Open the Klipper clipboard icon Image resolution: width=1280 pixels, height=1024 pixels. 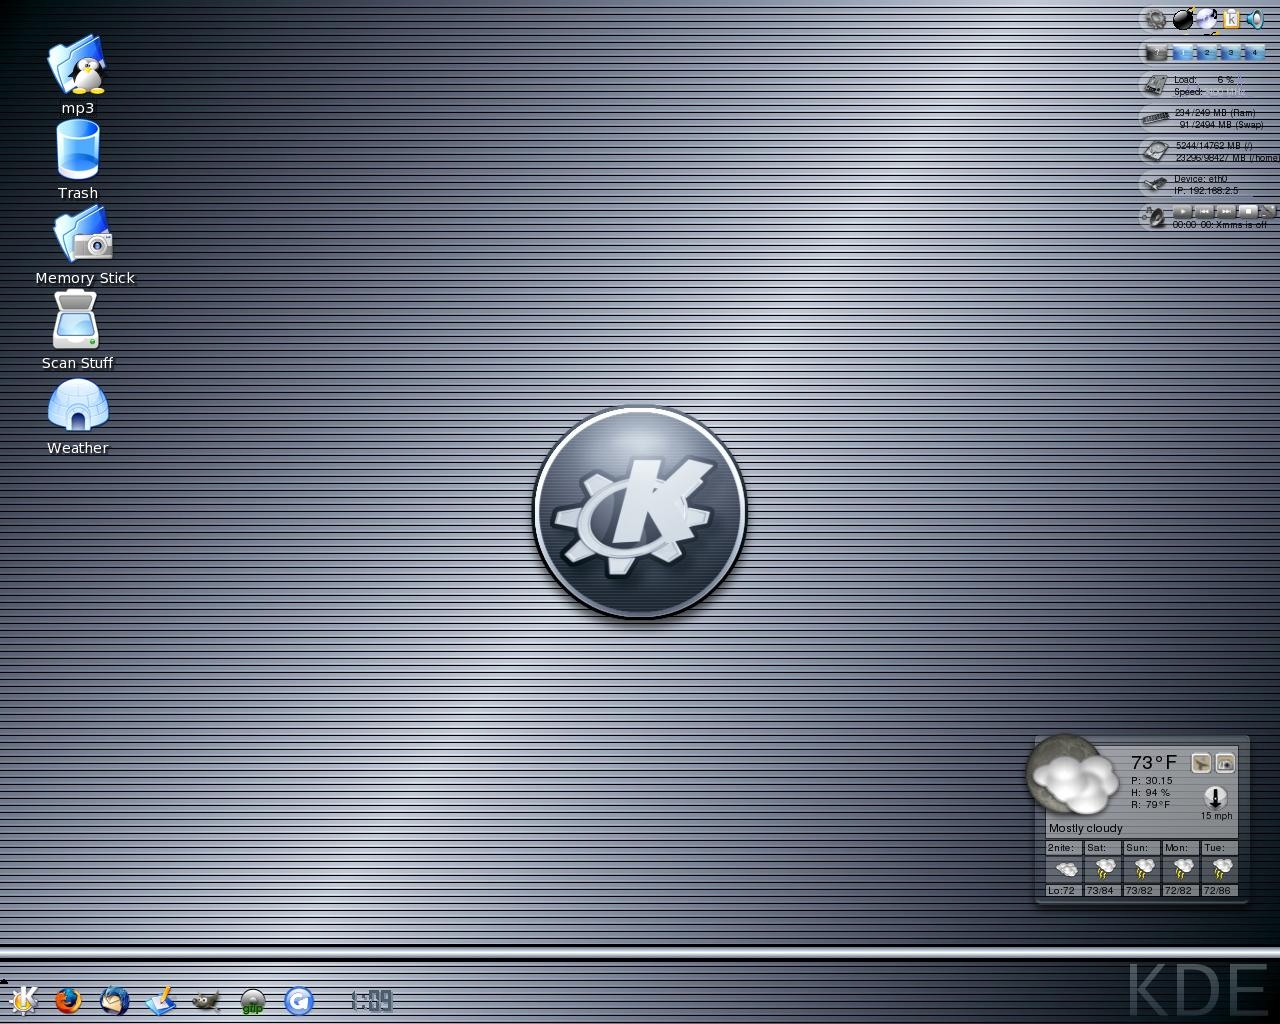pyautogui.click(x=1231, y=19)
